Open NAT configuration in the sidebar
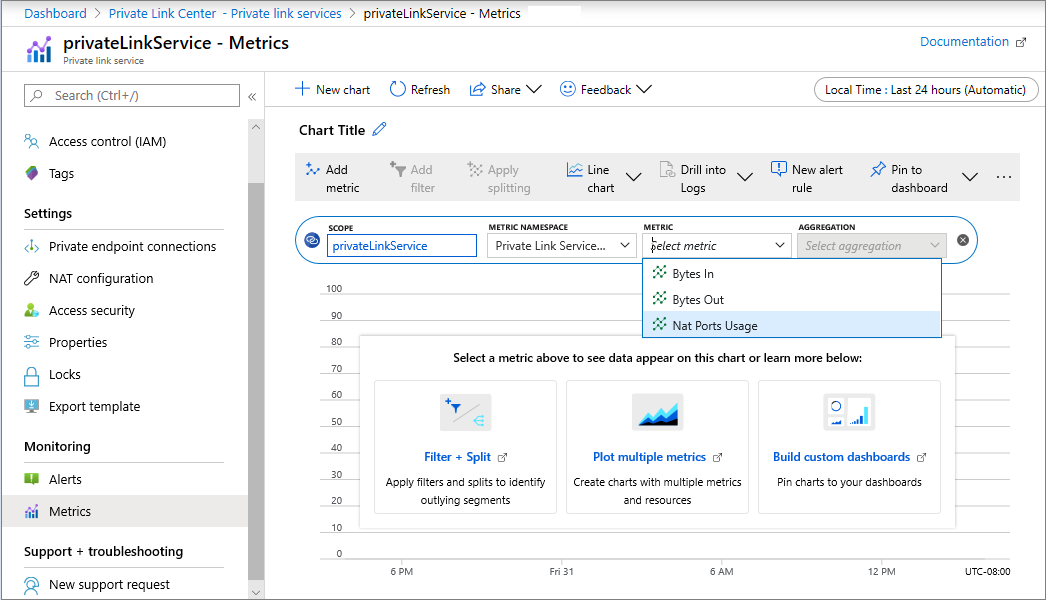1046x600 pixels. point(101,278)
